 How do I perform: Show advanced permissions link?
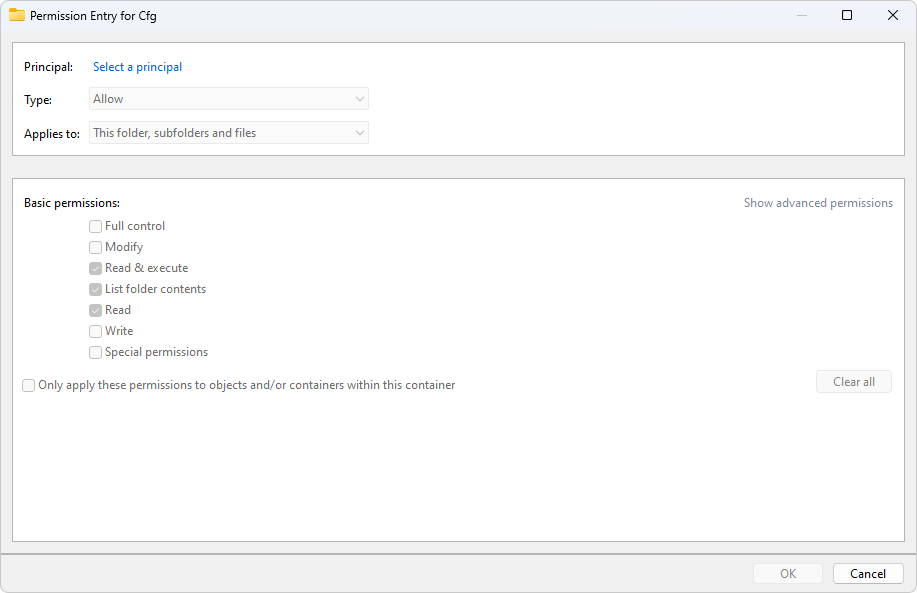[818, 203]
